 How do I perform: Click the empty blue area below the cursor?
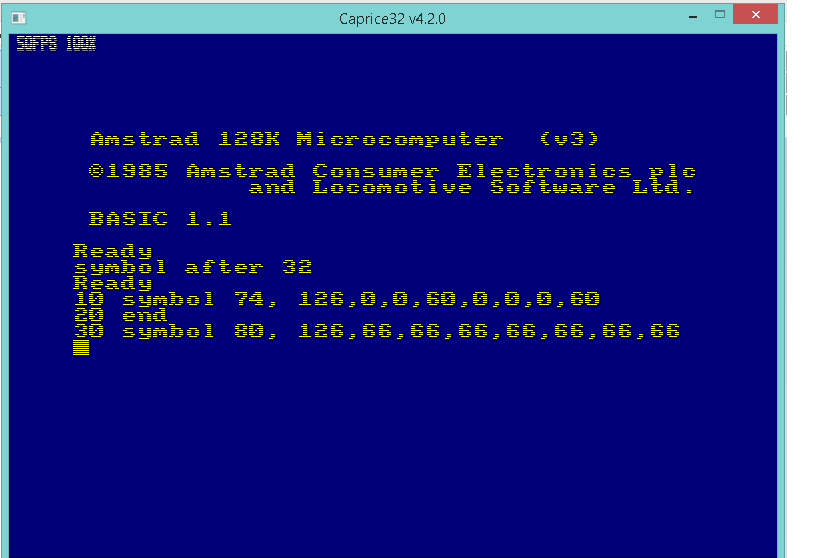click(392, 455)
